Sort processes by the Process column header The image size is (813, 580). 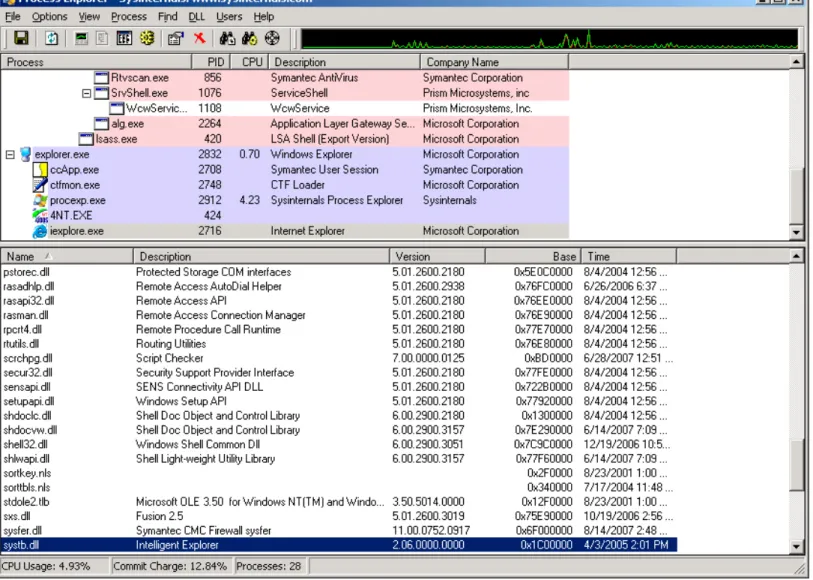(x=96, y=62)
